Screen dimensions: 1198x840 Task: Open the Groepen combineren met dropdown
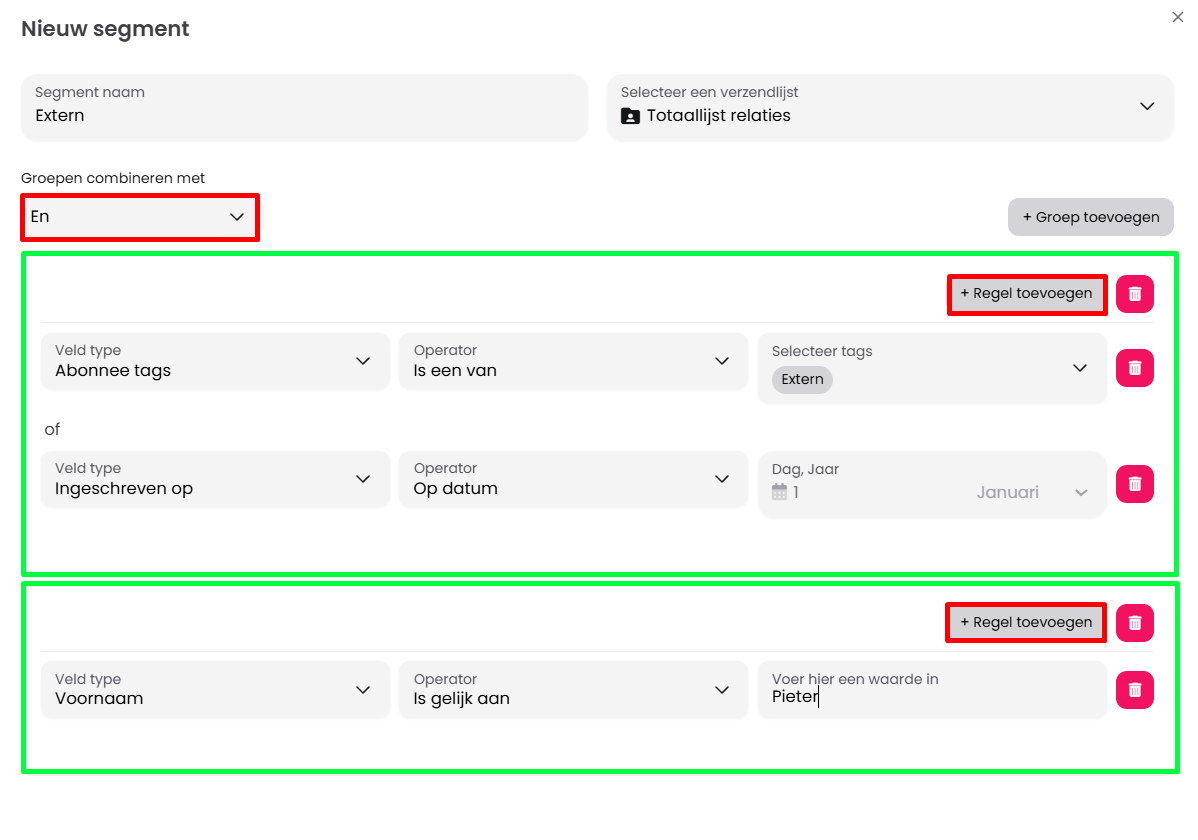[x=139, y=217]
